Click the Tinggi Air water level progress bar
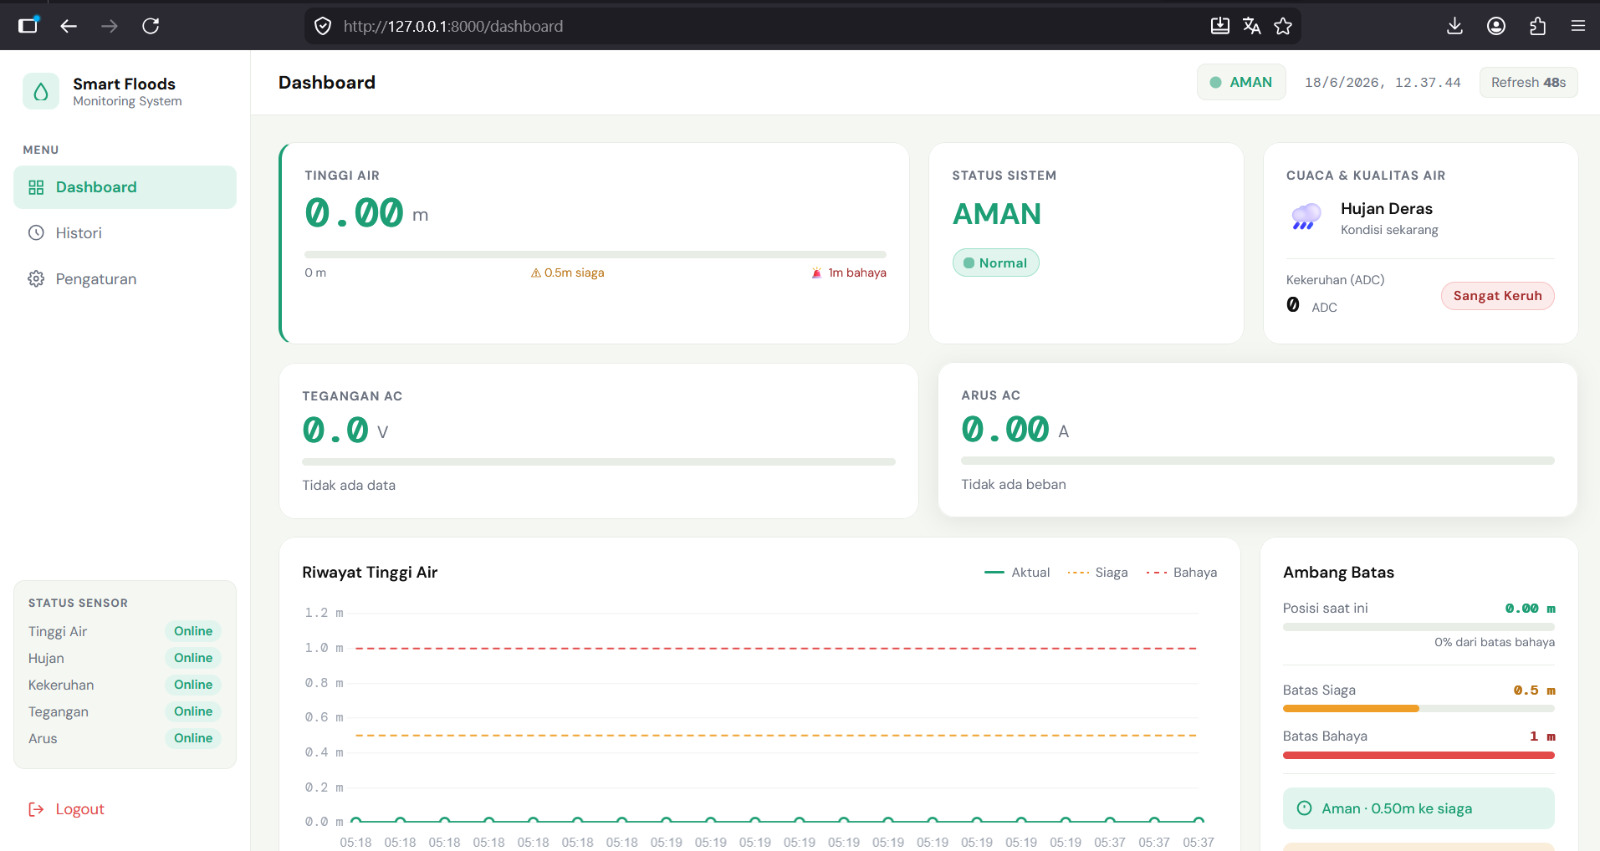Screen dimensions: 1600x851 [x=595, y=254]
